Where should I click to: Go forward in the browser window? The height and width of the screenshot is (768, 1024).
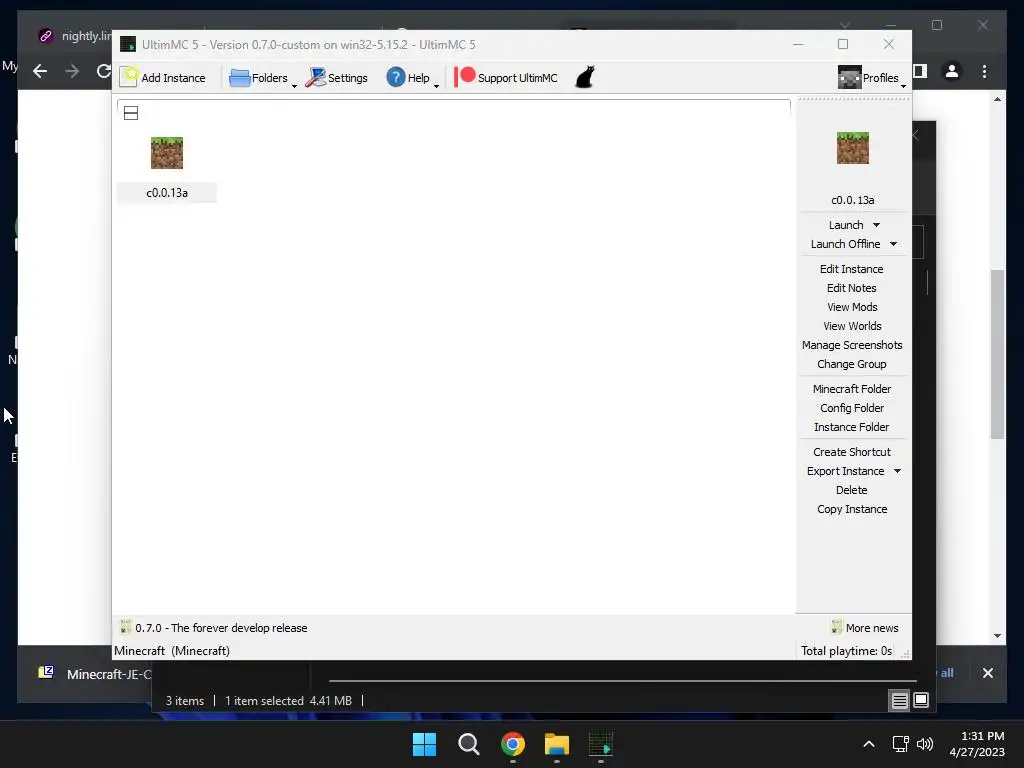72,71
